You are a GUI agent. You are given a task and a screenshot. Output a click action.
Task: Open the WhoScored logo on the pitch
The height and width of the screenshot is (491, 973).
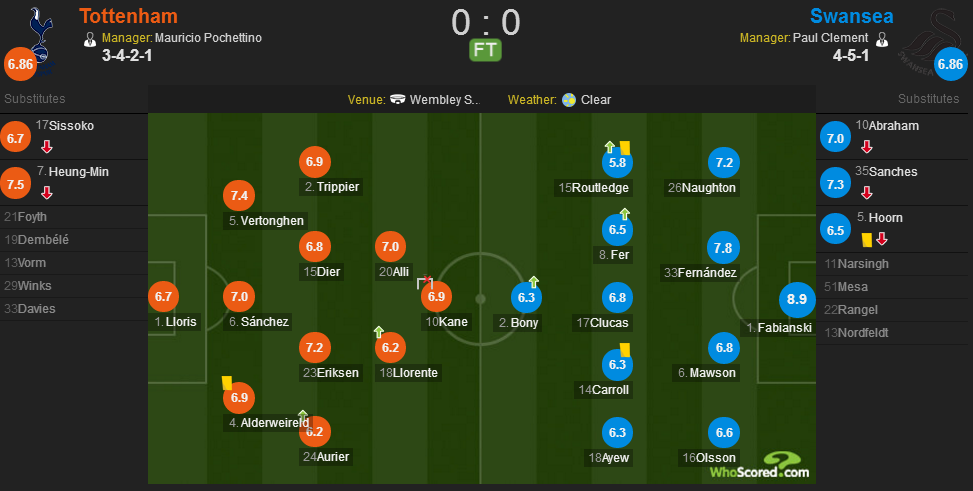click(x=758, y=465)
